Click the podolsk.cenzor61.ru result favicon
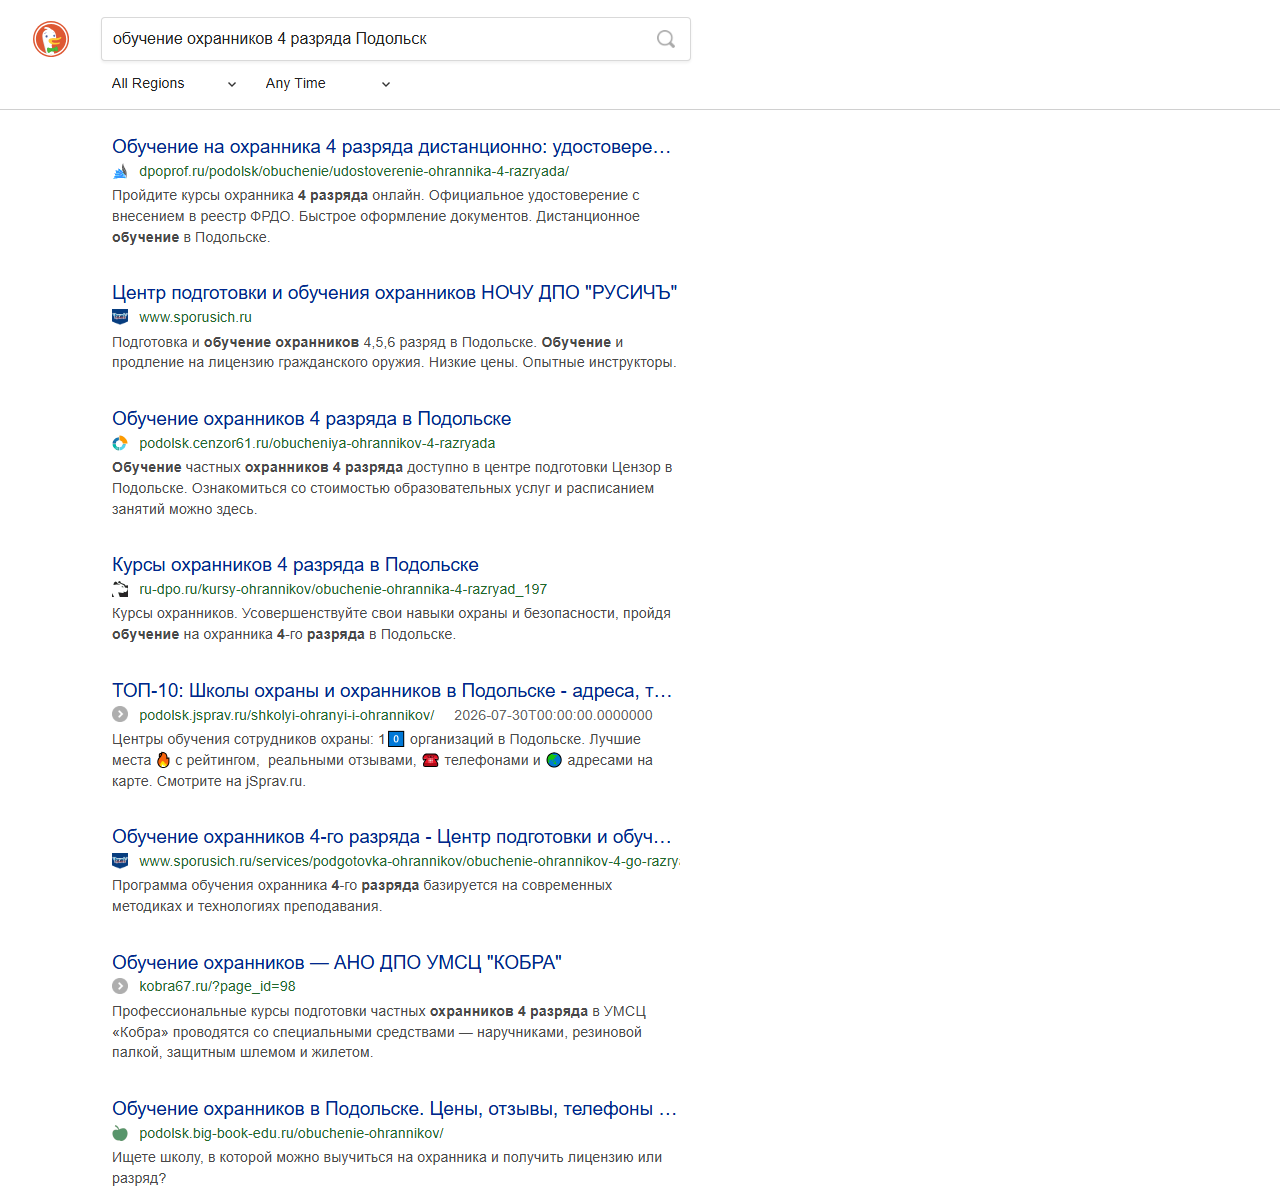Screen dimensions: 1280x1200 click(x=120, y=443)
